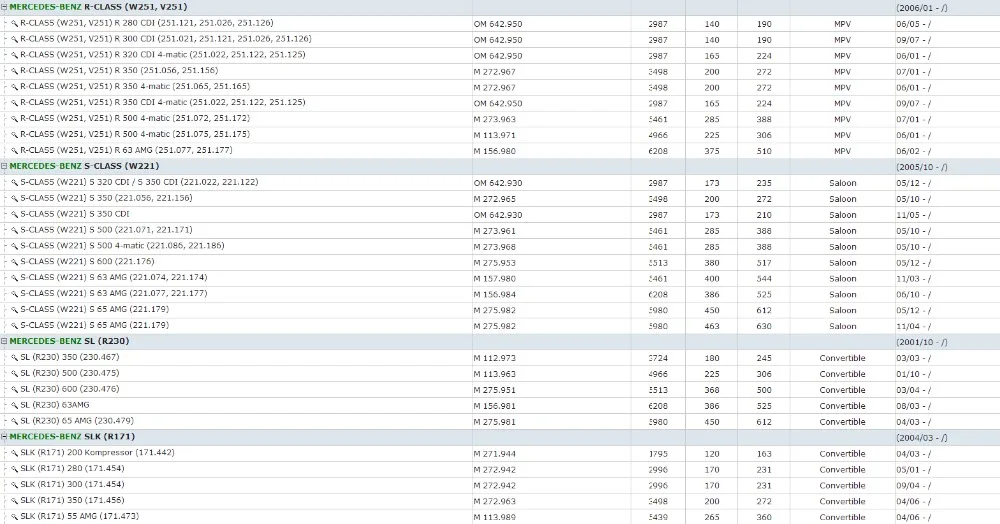
Task: Collapse the MERCEDES-BENZ S-CLASS (W221) group
Action: pyautogui.click(x=4, y=166)
